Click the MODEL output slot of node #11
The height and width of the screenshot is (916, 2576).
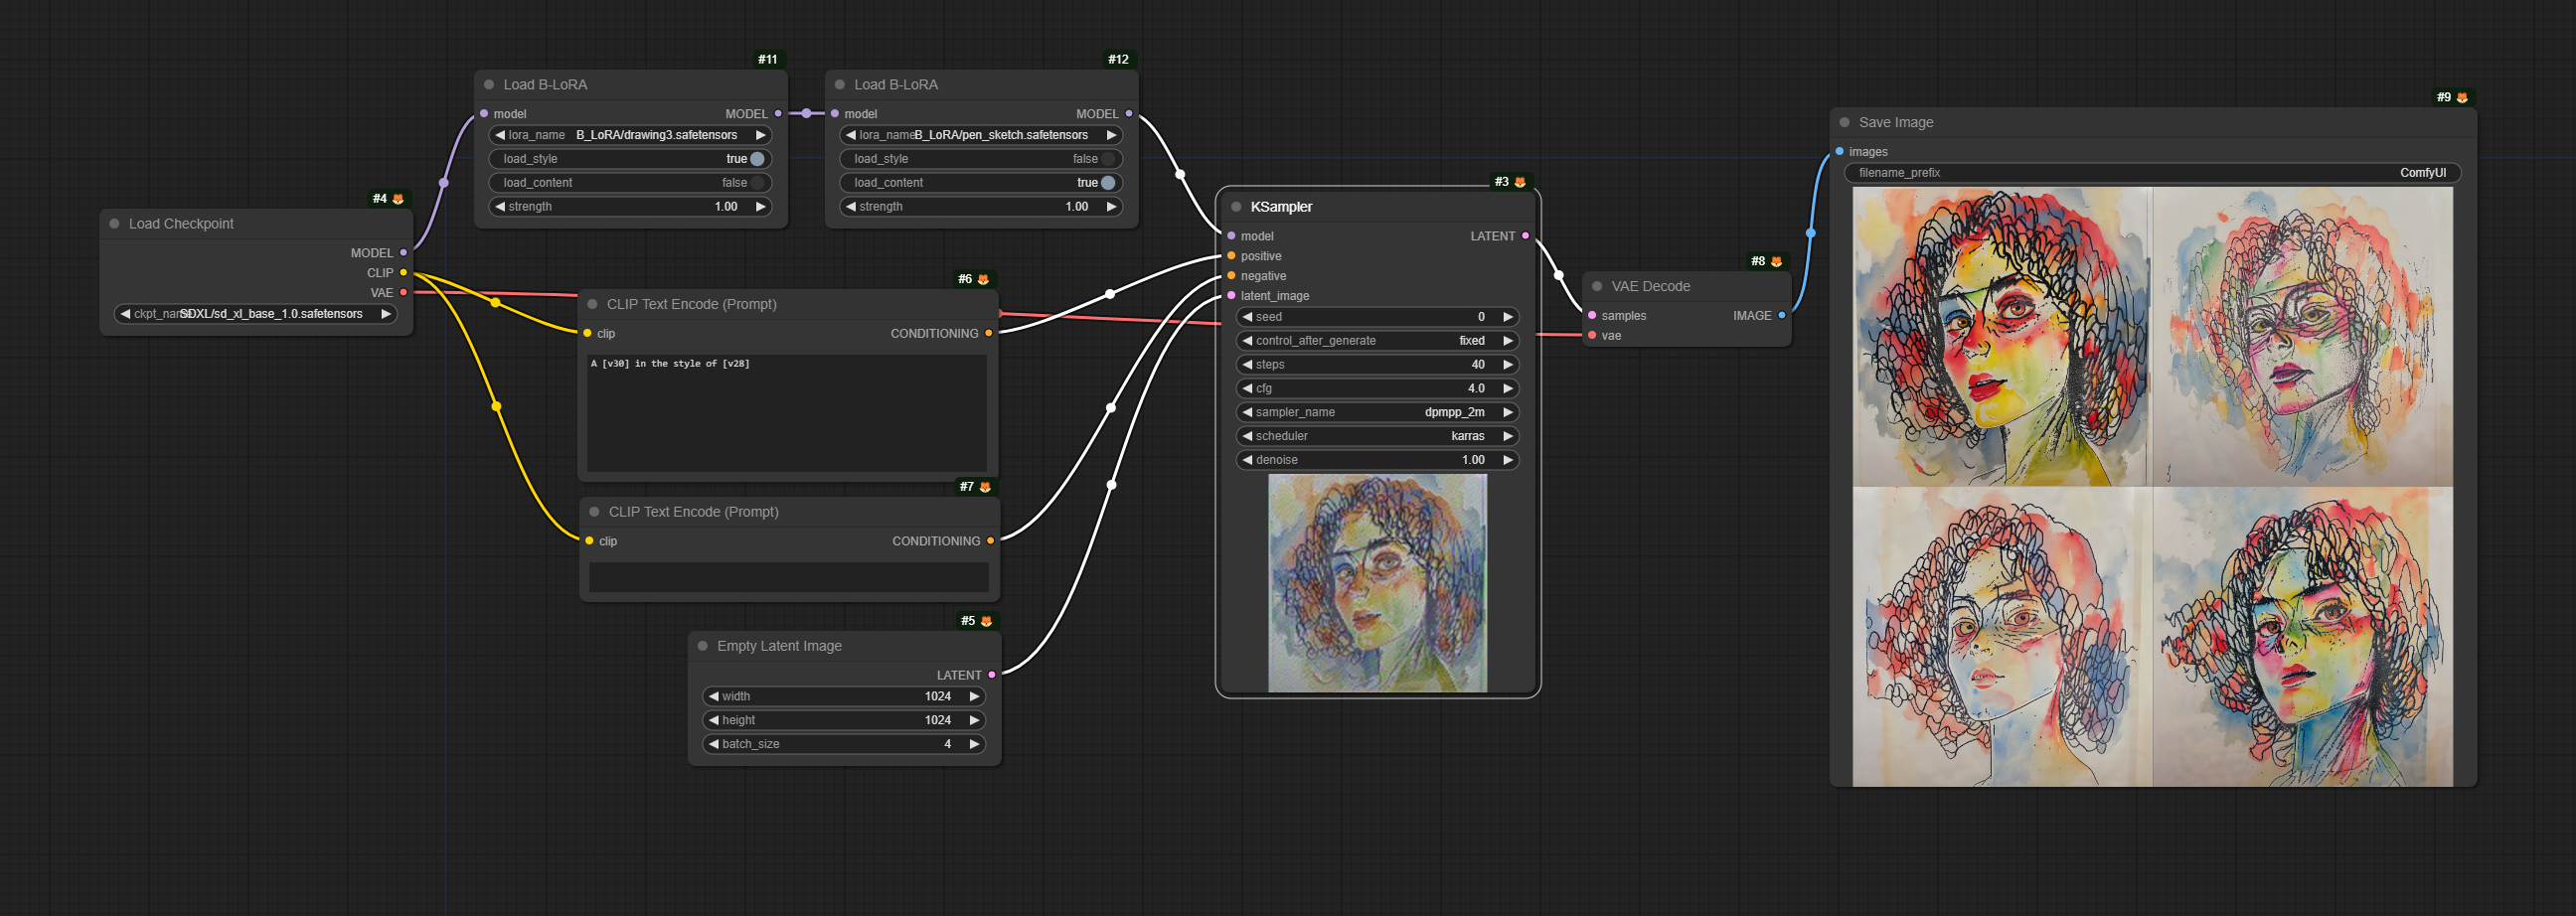778,114
